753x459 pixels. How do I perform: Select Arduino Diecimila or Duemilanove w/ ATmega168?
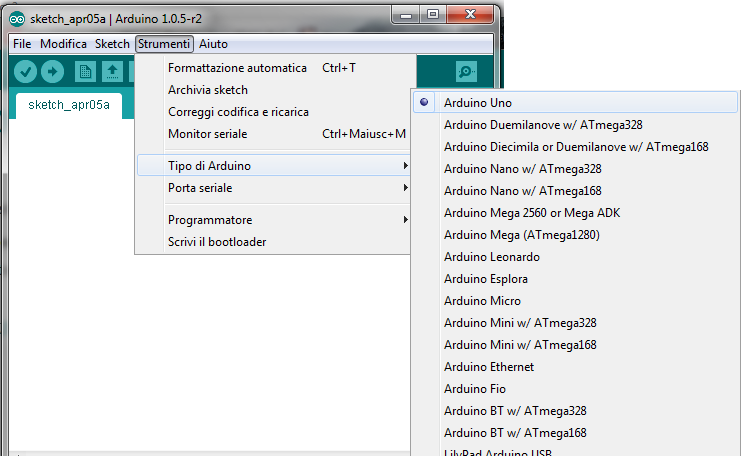tap(575, 147)
